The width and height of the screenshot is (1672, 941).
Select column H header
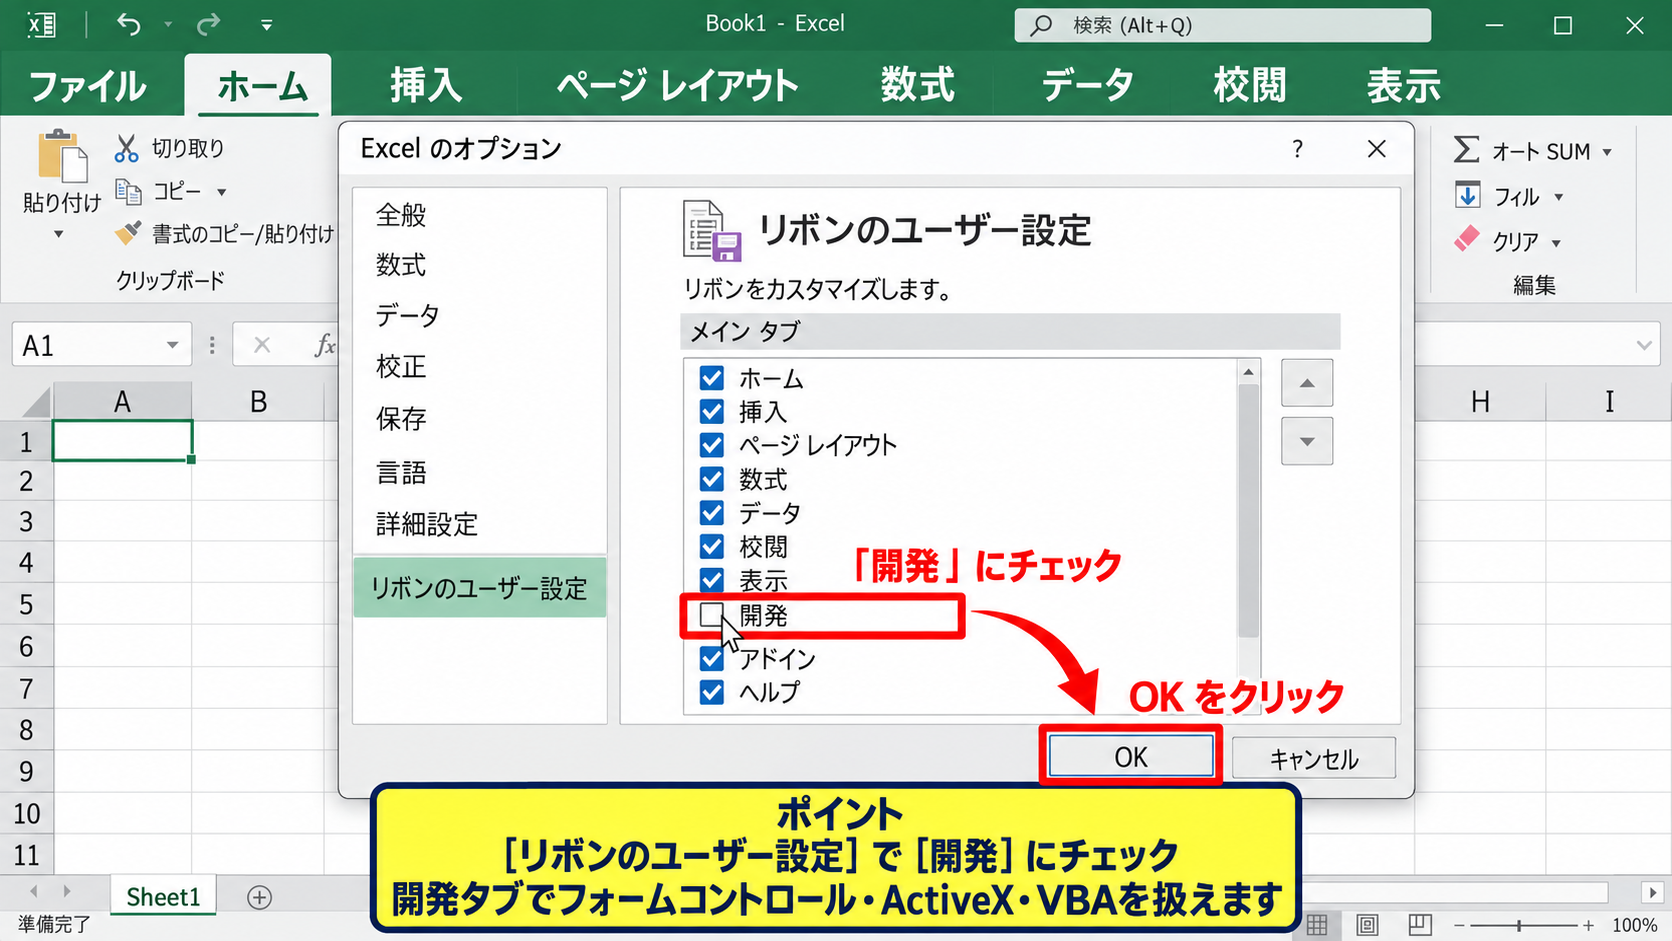pyautogui.click(x=1480, y=402)
